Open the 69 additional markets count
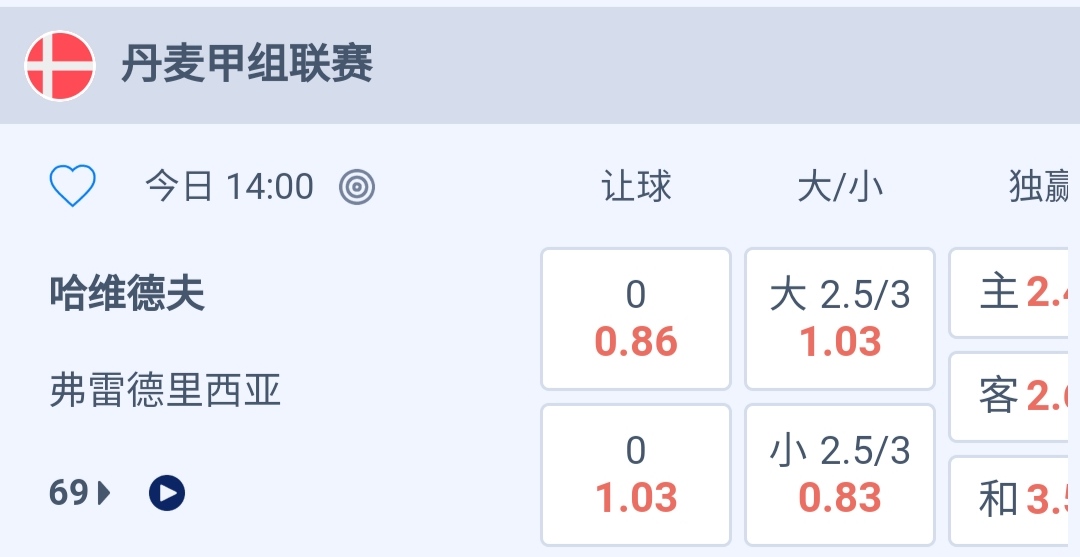The height and width of the screenshot is (557, 1080). click(x=68, y=493)
